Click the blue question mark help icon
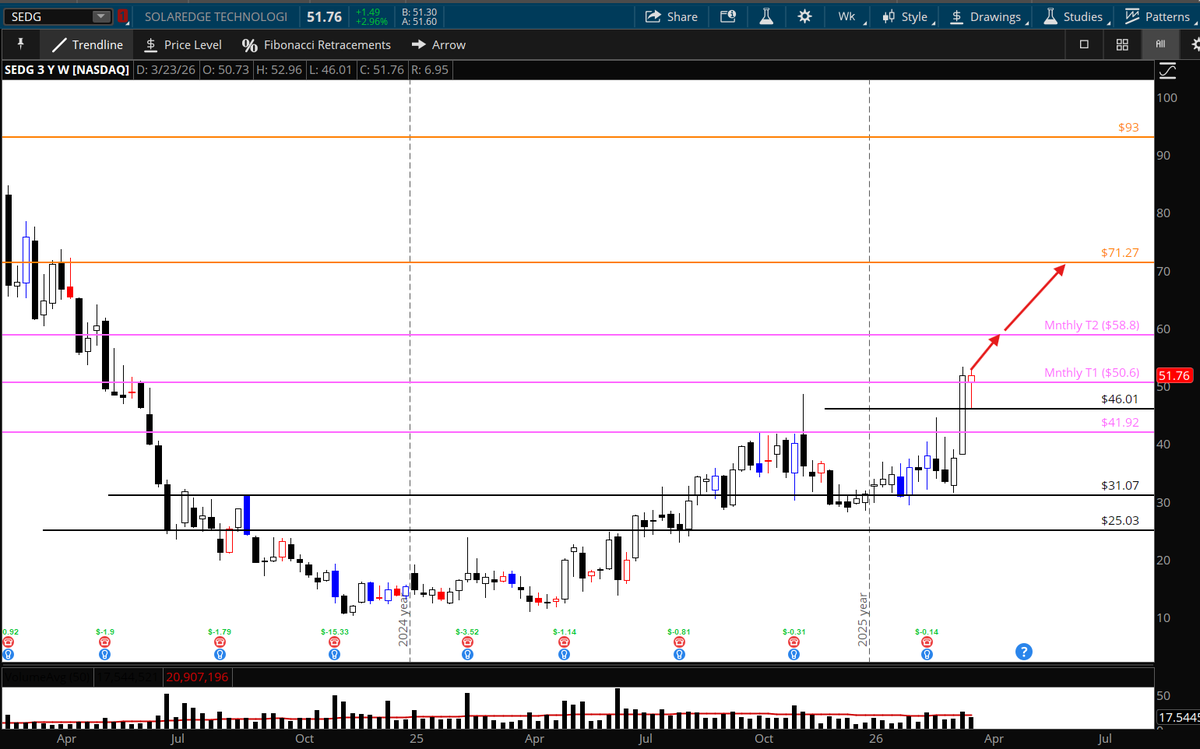Screen dimensions: 1200x749 pos(1024,652)
